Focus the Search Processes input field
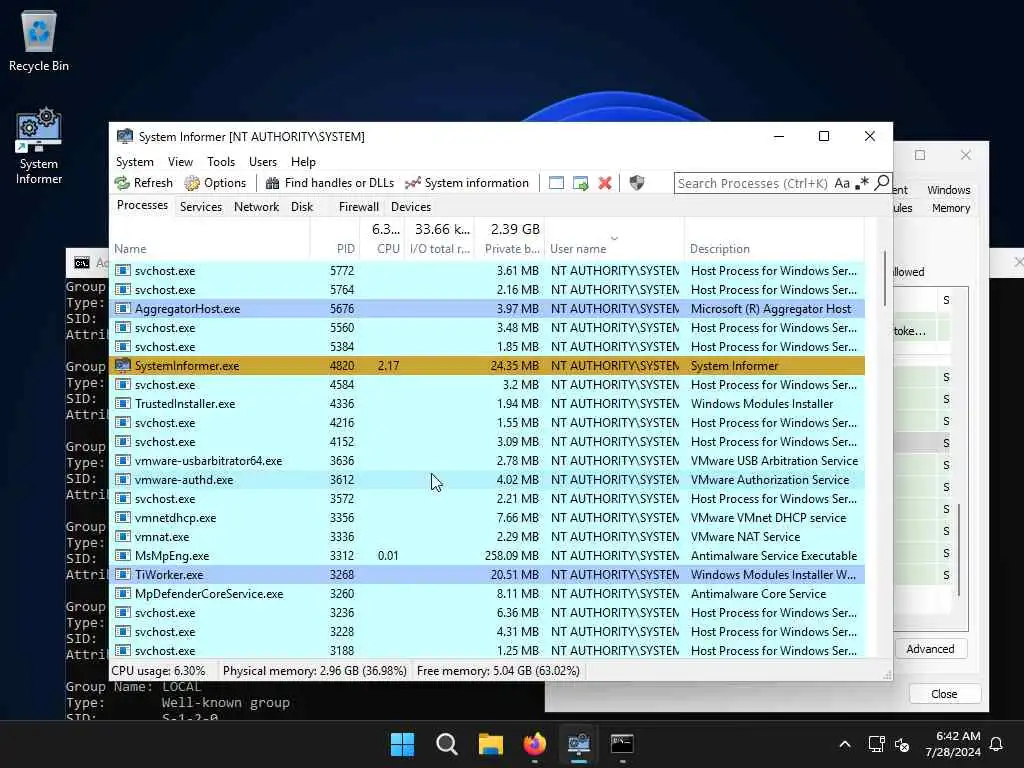The image size is (1024, 768). (752, 184)
